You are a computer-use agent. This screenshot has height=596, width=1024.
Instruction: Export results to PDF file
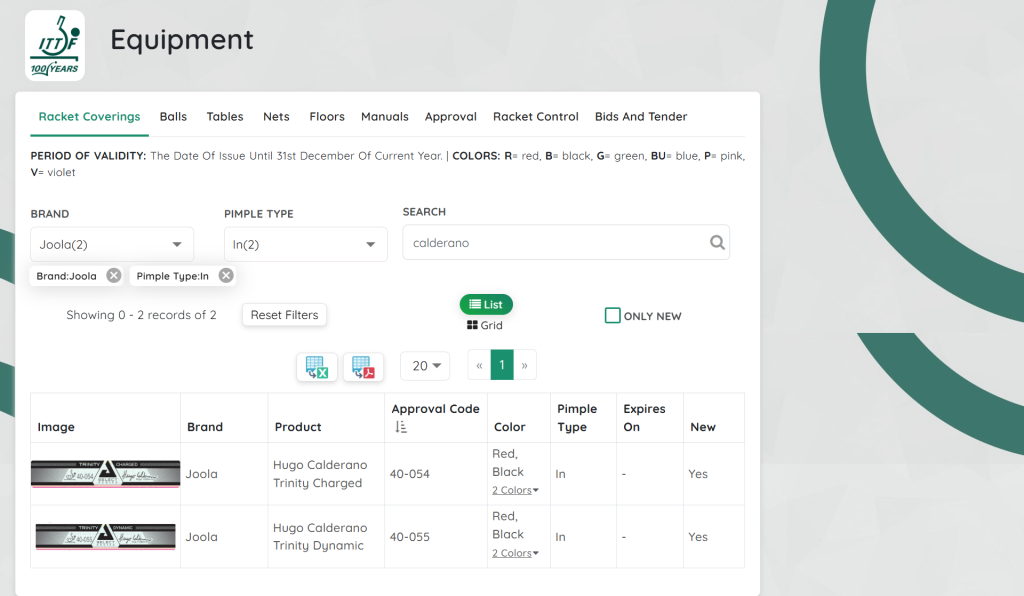[363, 367]
